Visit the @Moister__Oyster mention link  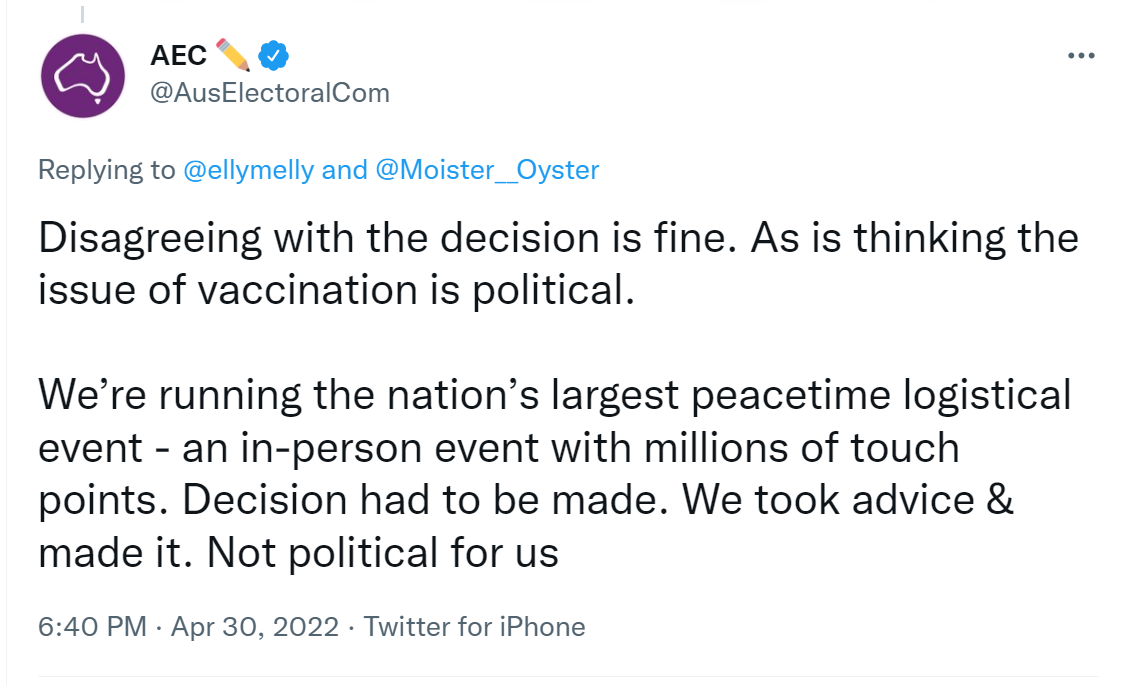point(487,170)
